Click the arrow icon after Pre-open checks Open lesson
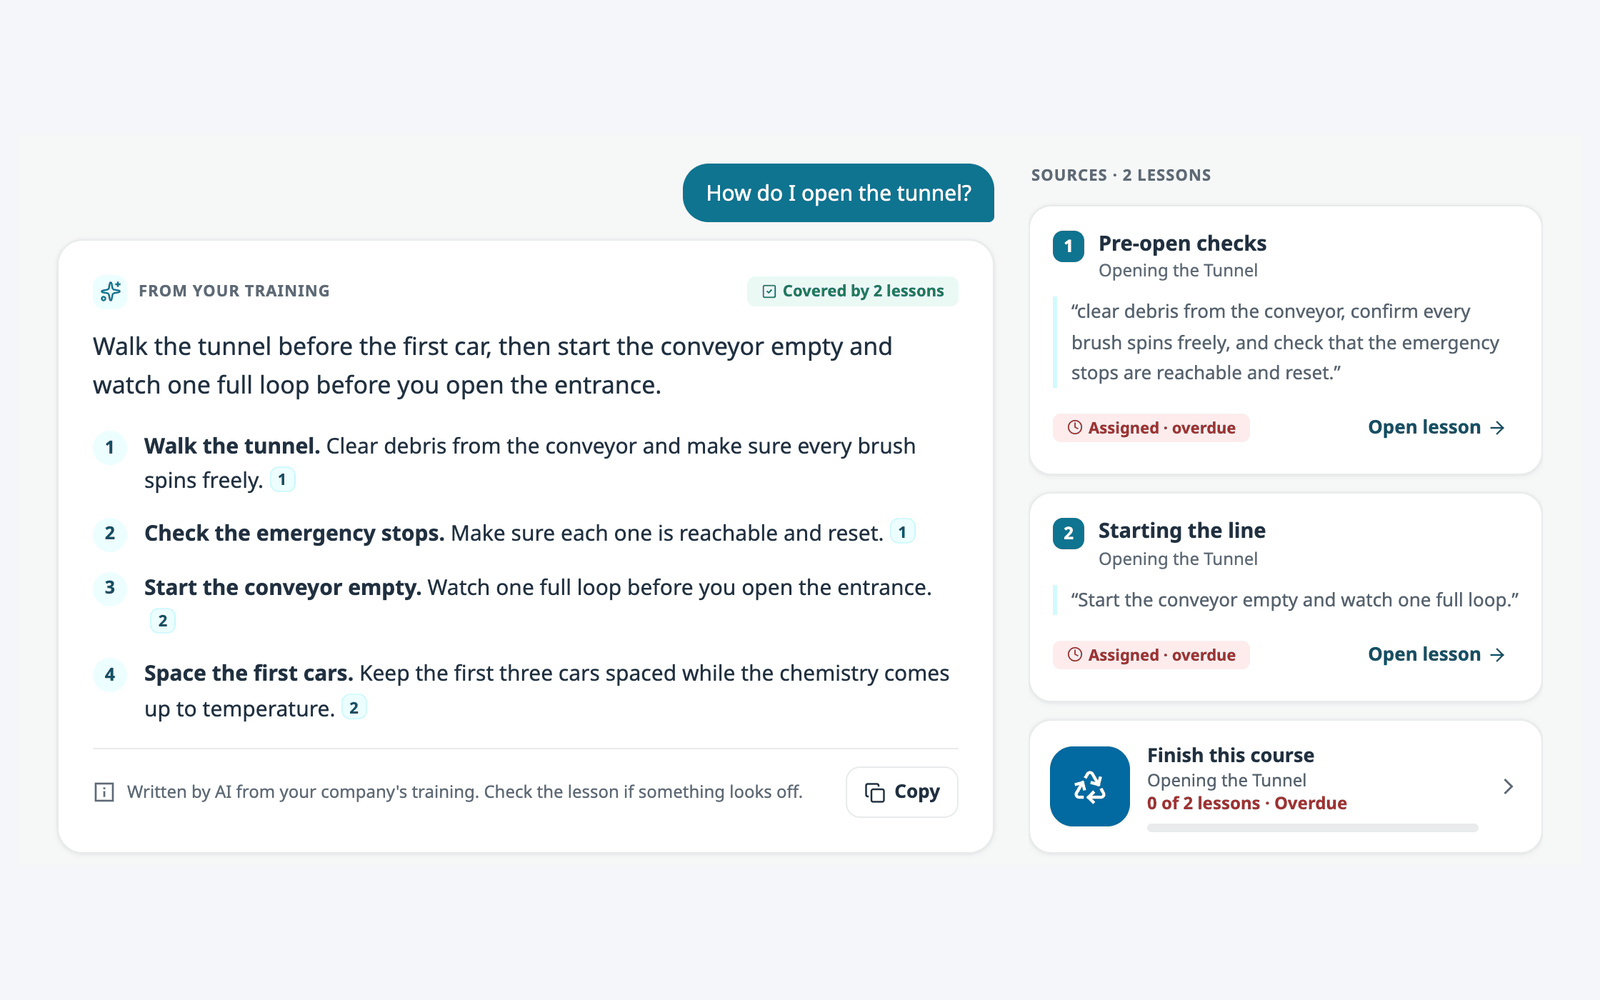Image resolution: width=1600 pixels, height=1000 pixels. click(1497, 427)
